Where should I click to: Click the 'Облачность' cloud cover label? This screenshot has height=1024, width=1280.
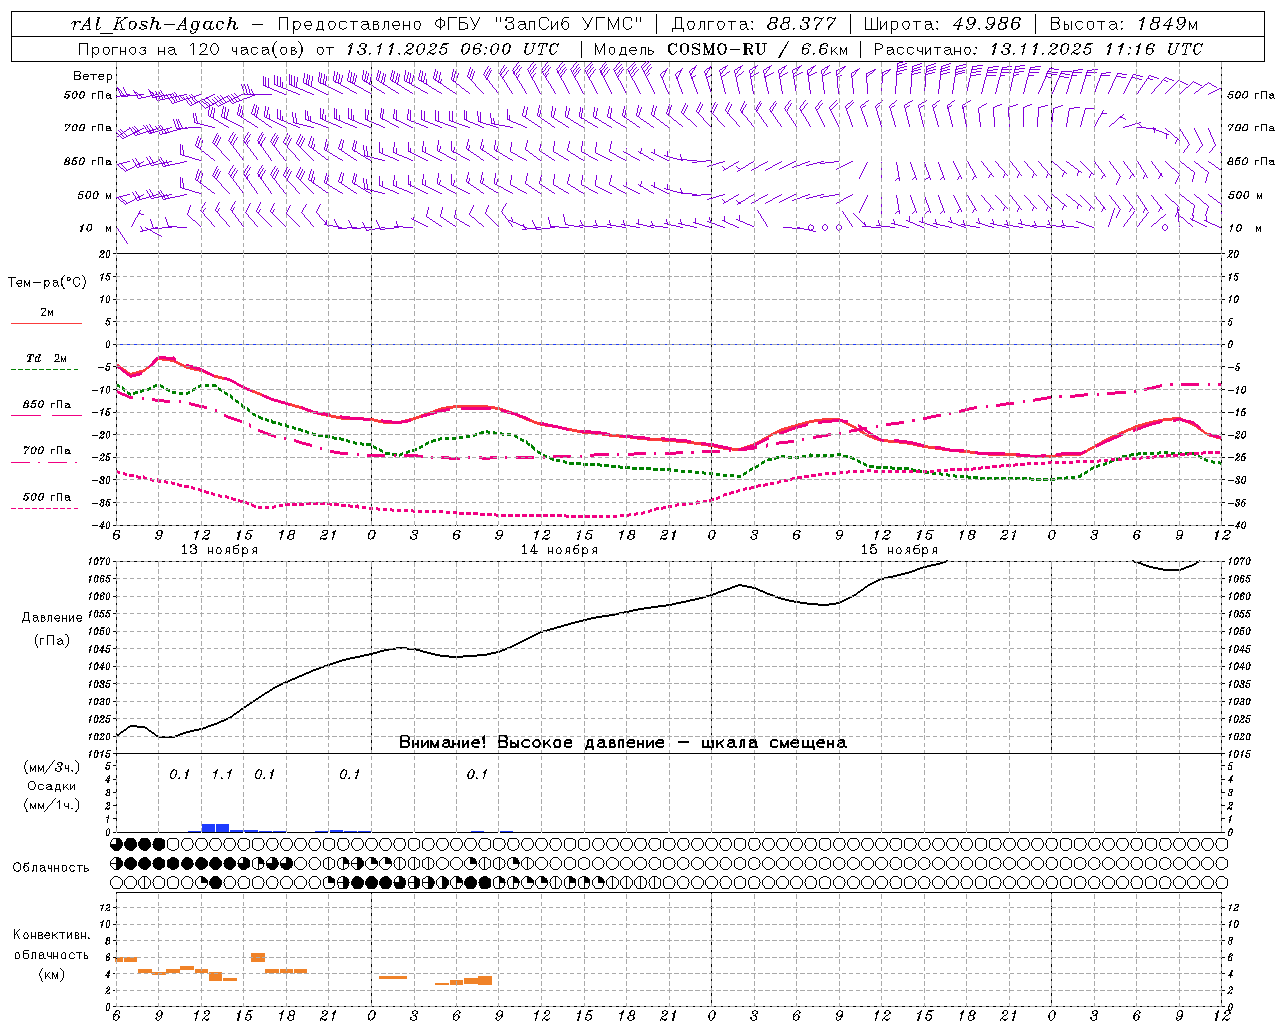(x=51, y=867)
